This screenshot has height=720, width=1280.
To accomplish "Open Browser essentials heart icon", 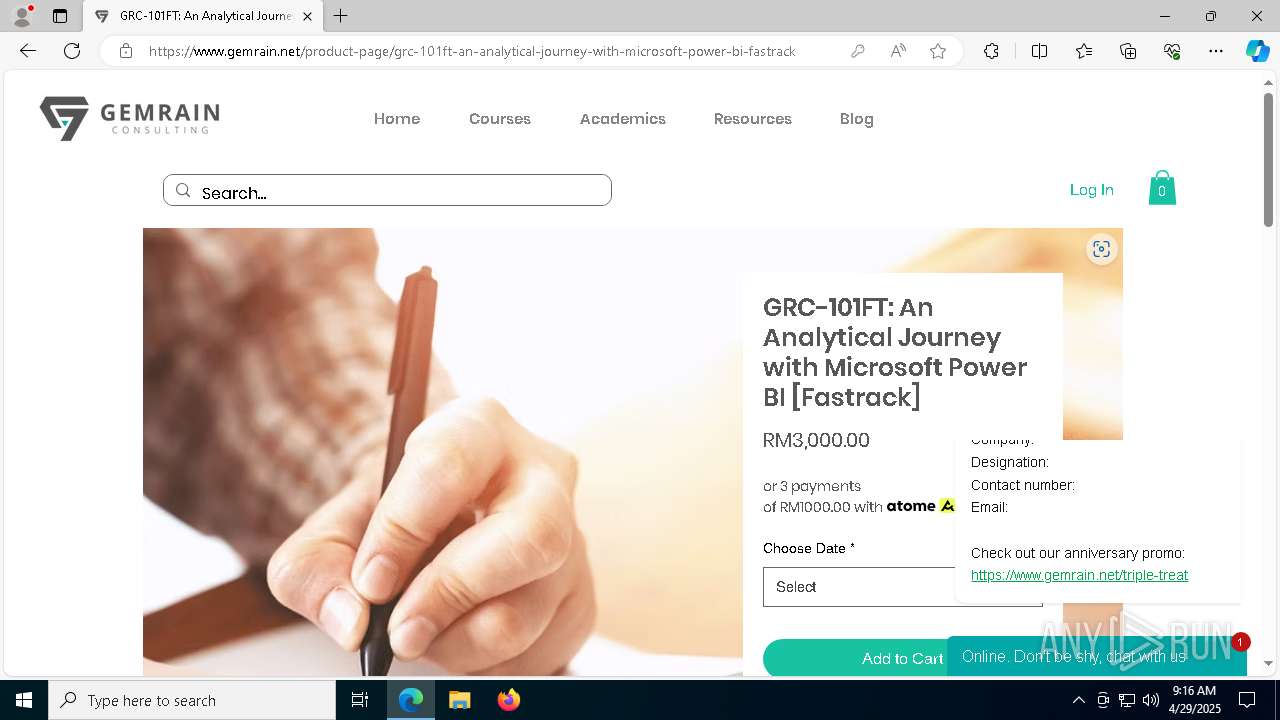I will tap(1172, 51).
